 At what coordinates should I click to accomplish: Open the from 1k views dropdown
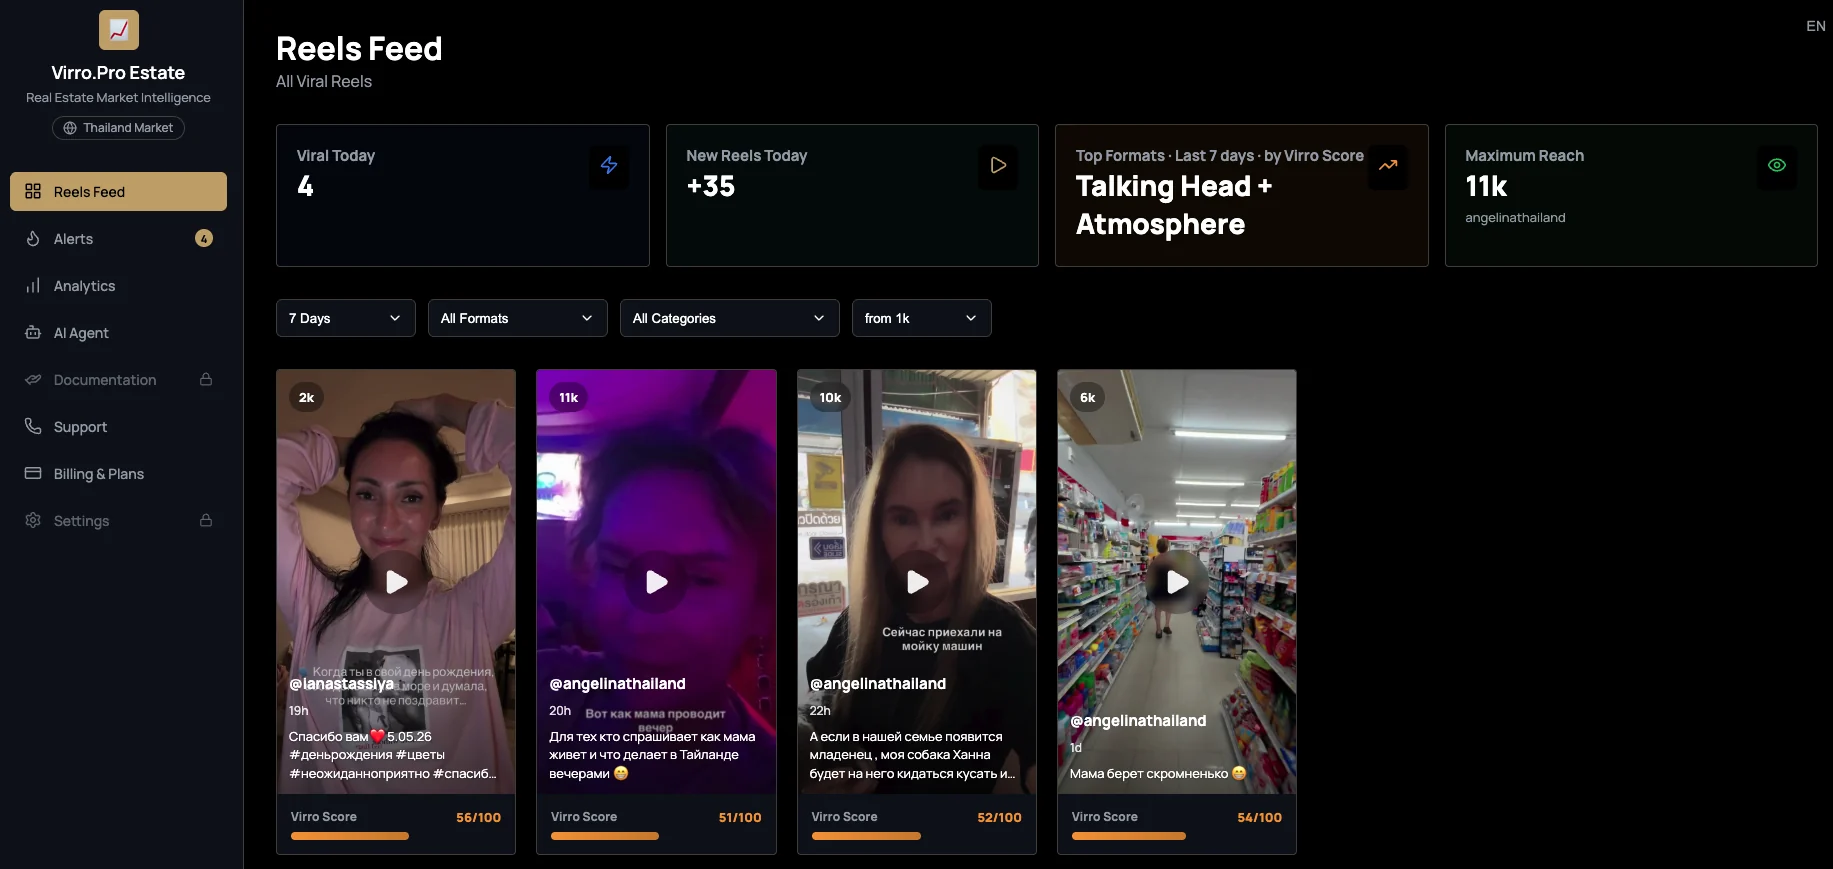(x=922, y=318)
